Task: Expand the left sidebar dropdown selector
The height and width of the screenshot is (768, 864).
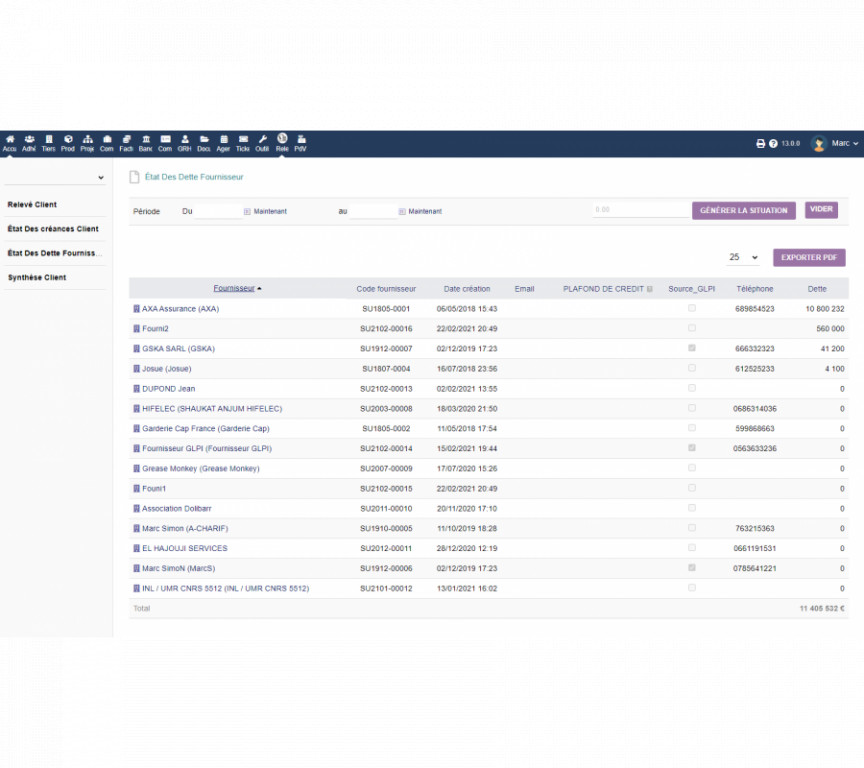Action: click(55, 178)
